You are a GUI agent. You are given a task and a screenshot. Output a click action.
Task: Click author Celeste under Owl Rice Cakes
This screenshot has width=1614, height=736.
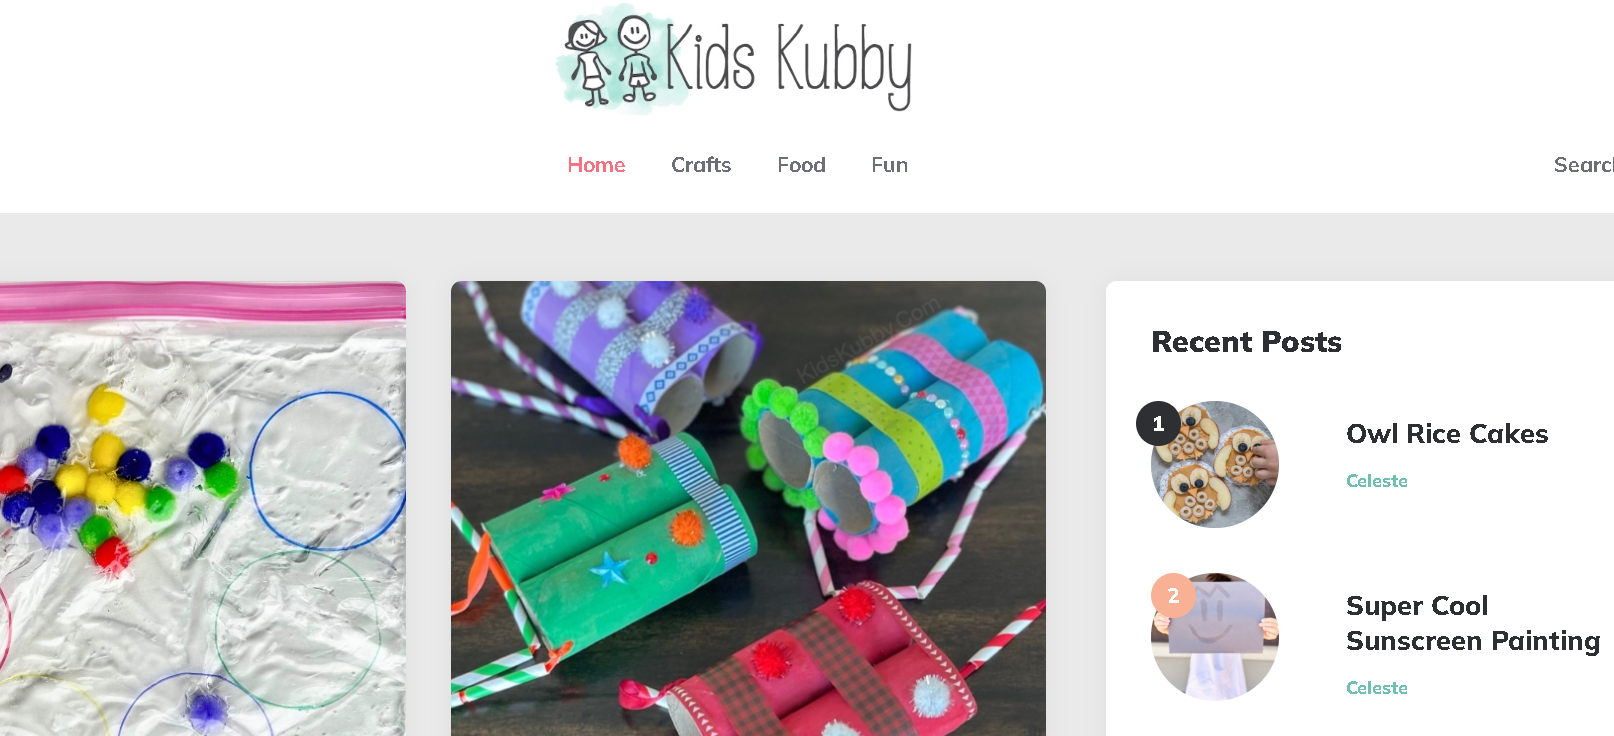pyautogui.click(x=1377, y=481)
